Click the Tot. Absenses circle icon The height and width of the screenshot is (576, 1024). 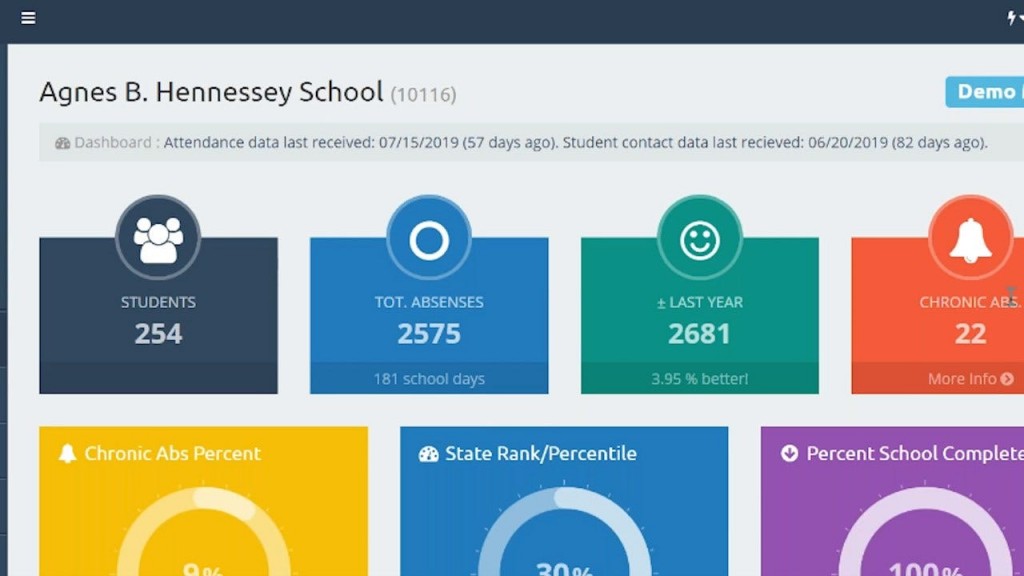point(429,238)
